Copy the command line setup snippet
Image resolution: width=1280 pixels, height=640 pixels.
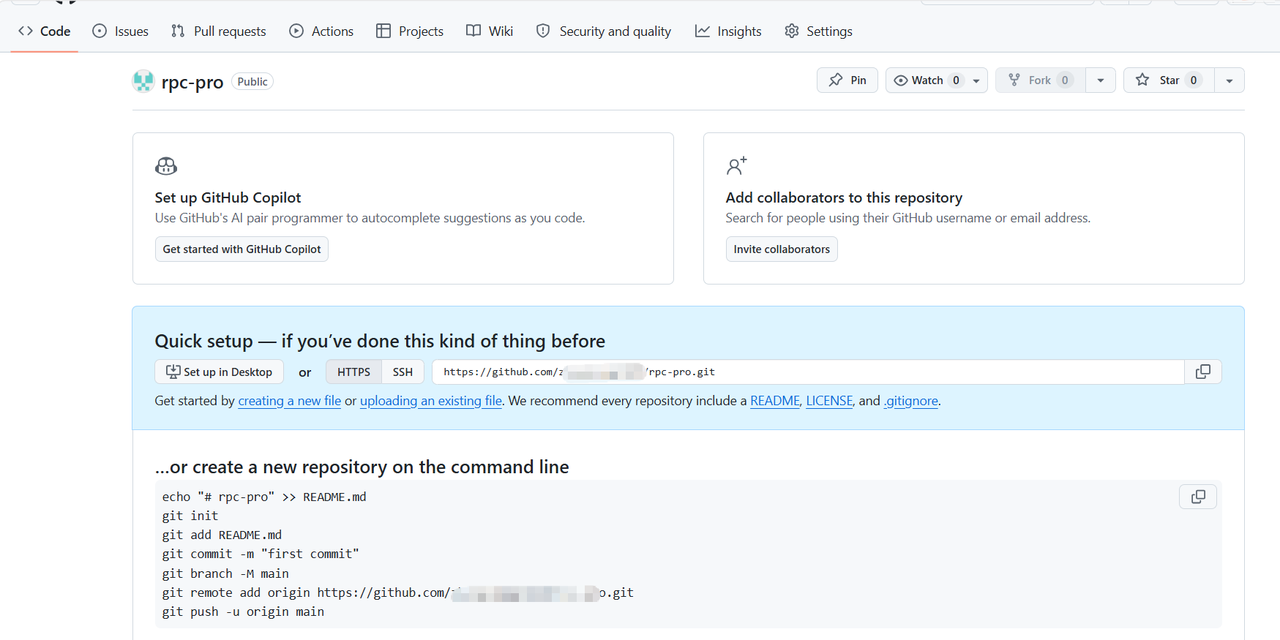click(x=1197, y=496)
